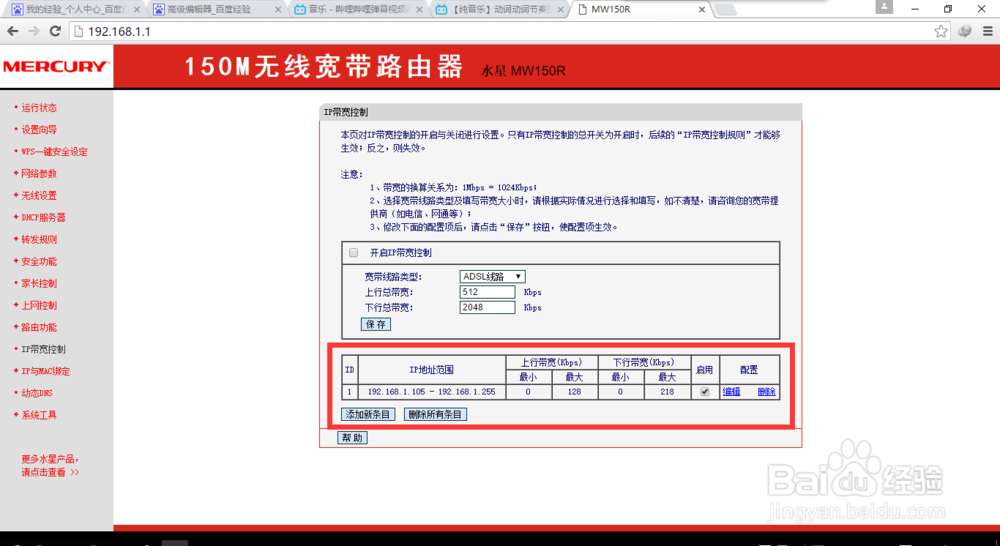Viewport: 1000px width, 546px height.
Task: Open a new browser tab
Action: pos(726,10)
